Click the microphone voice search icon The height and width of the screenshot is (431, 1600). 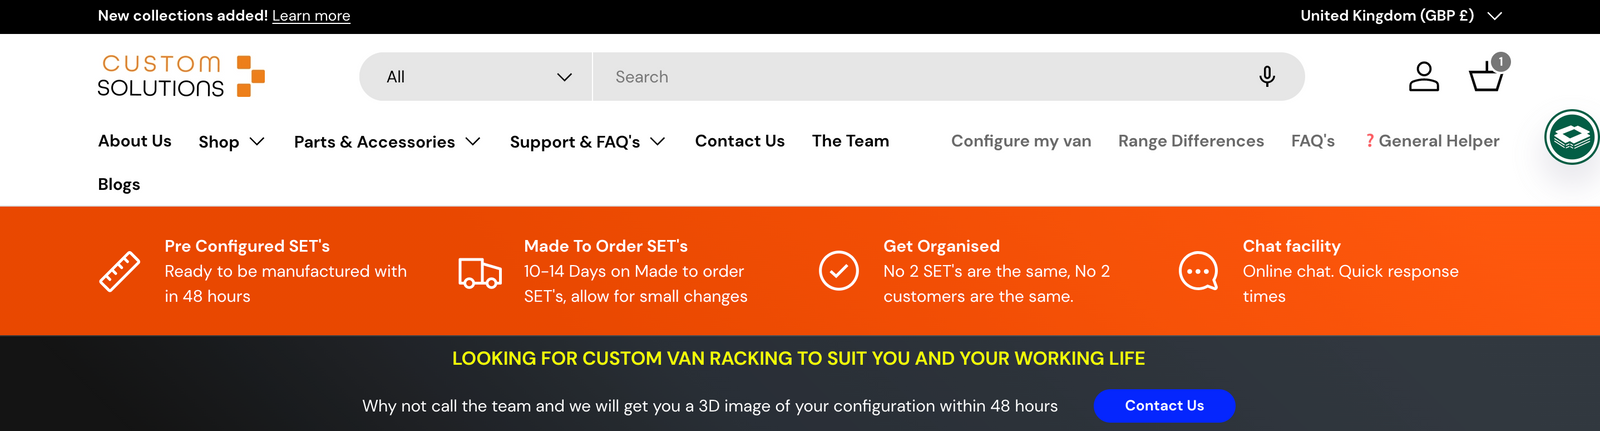[x=1267, y=77]
